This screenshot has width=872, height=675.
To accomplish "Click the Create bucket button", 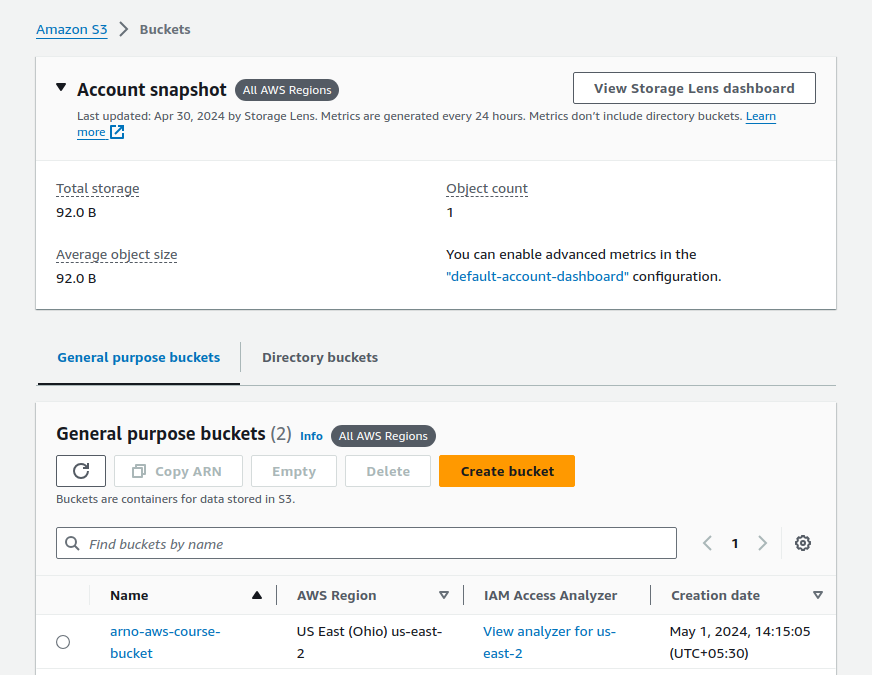I will click(507, 471).
